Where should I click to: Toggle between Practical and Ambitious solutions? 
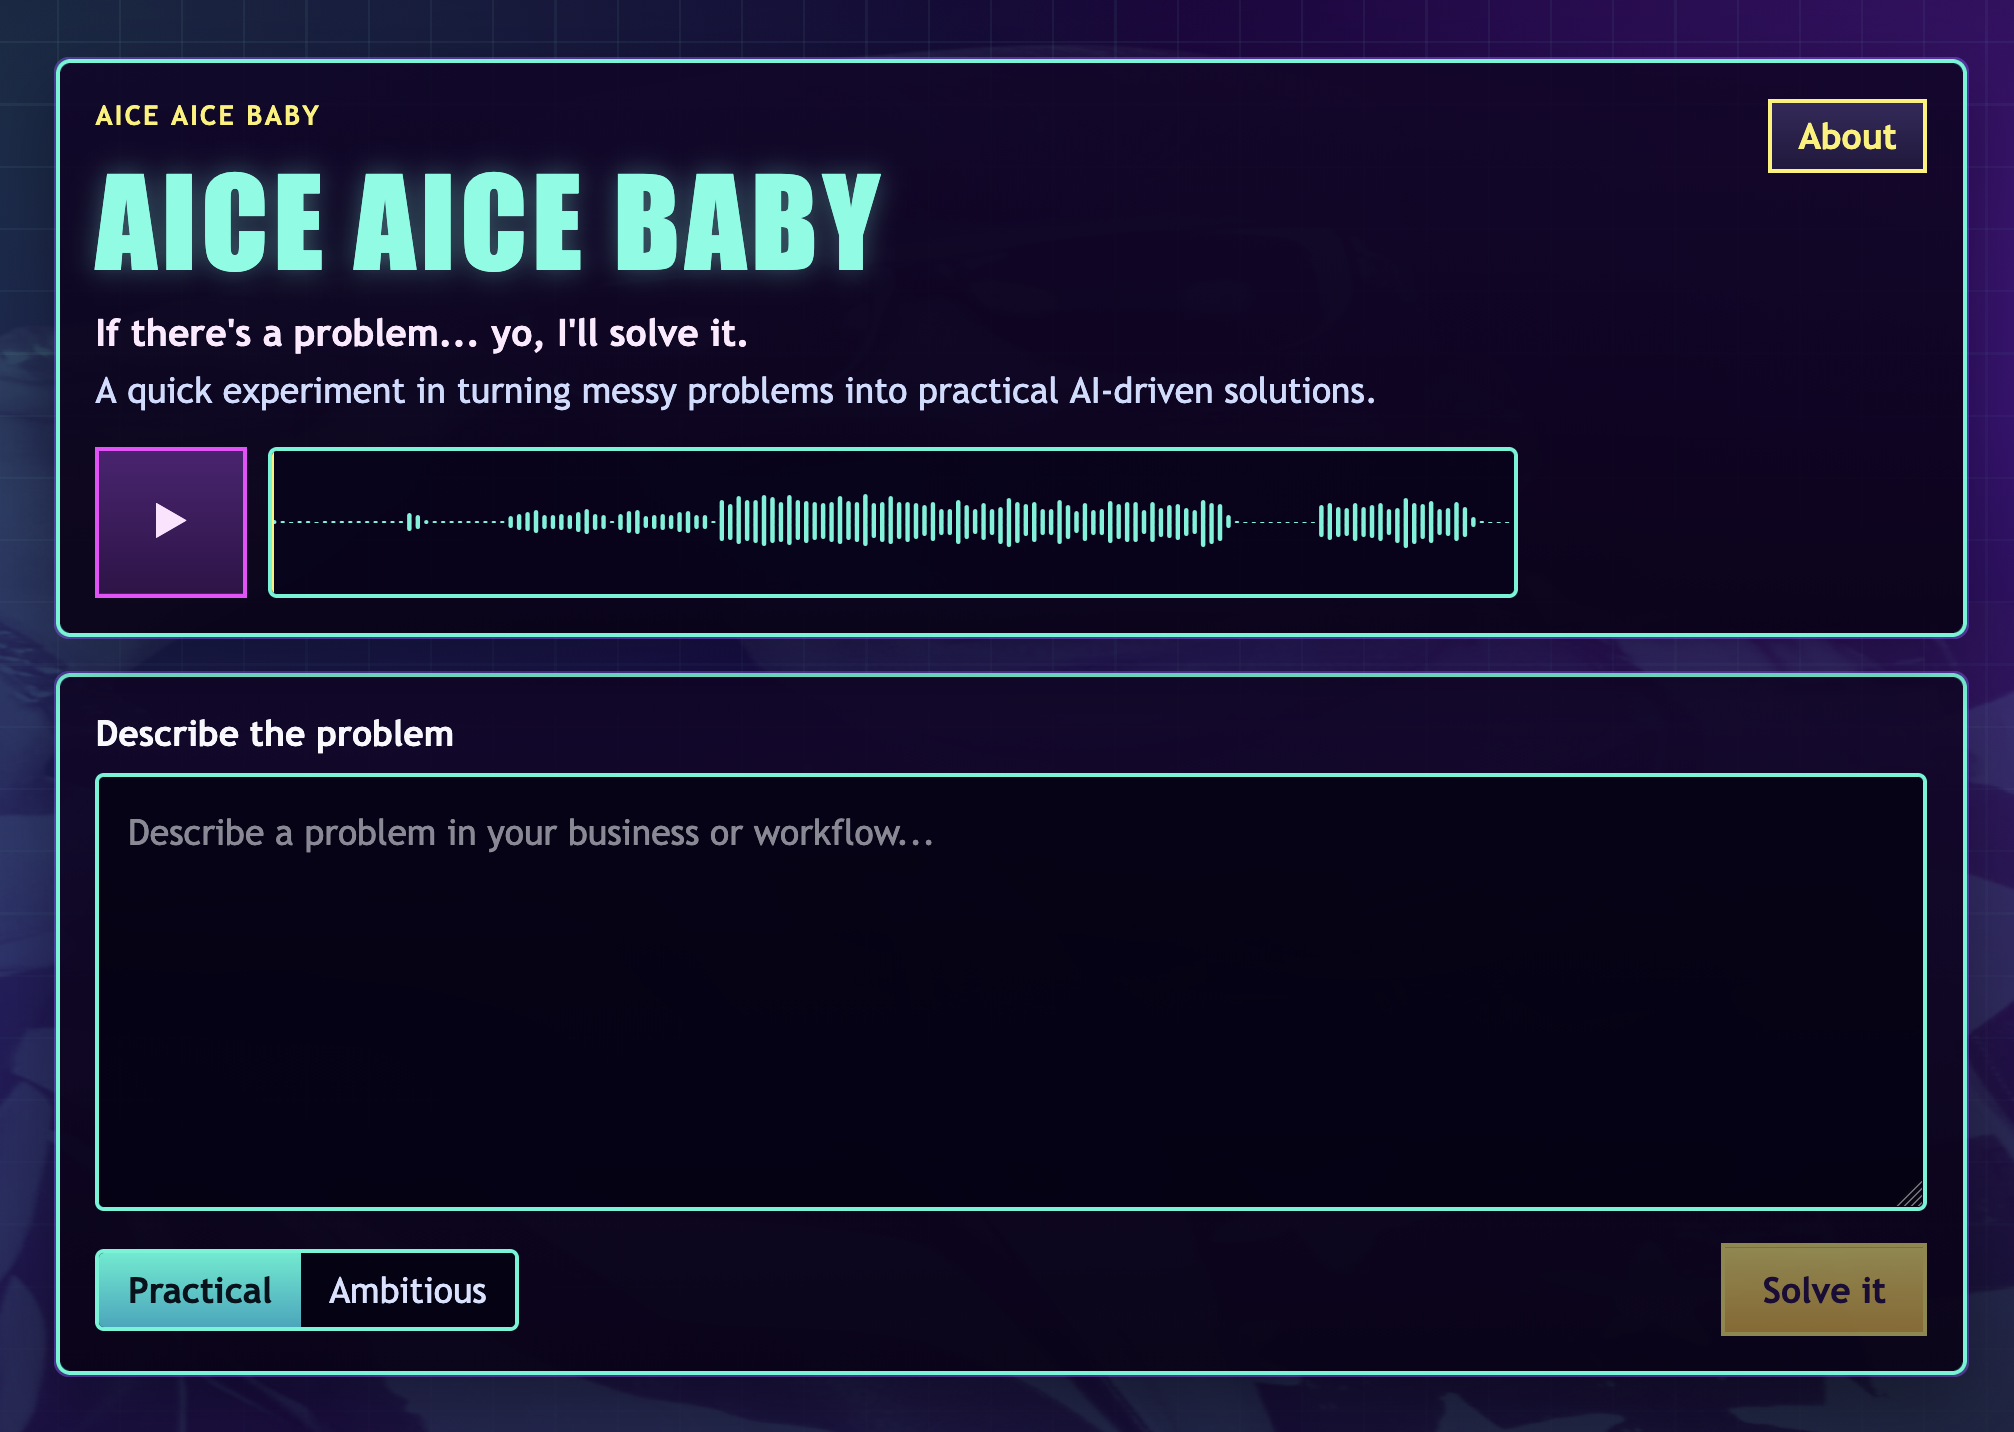click(305, 1290)
